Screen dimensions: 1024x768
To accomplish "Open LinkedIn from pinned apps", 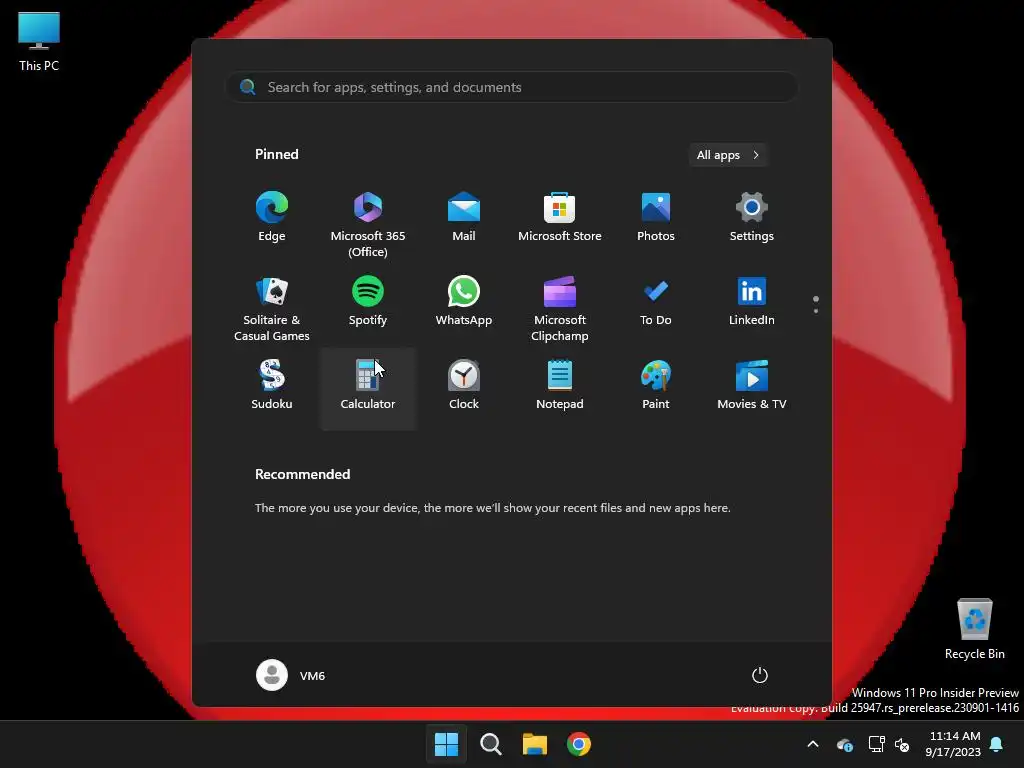I will [x=752, y=301].
